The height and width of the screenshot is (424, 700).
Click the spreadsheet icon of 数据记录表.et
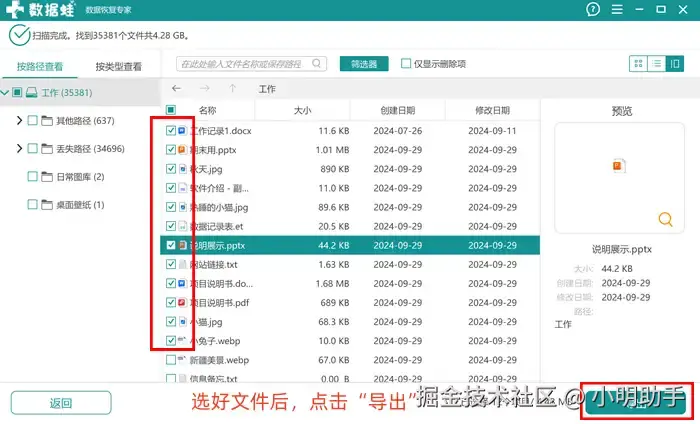pyautogui.click(x=182, y=226)
